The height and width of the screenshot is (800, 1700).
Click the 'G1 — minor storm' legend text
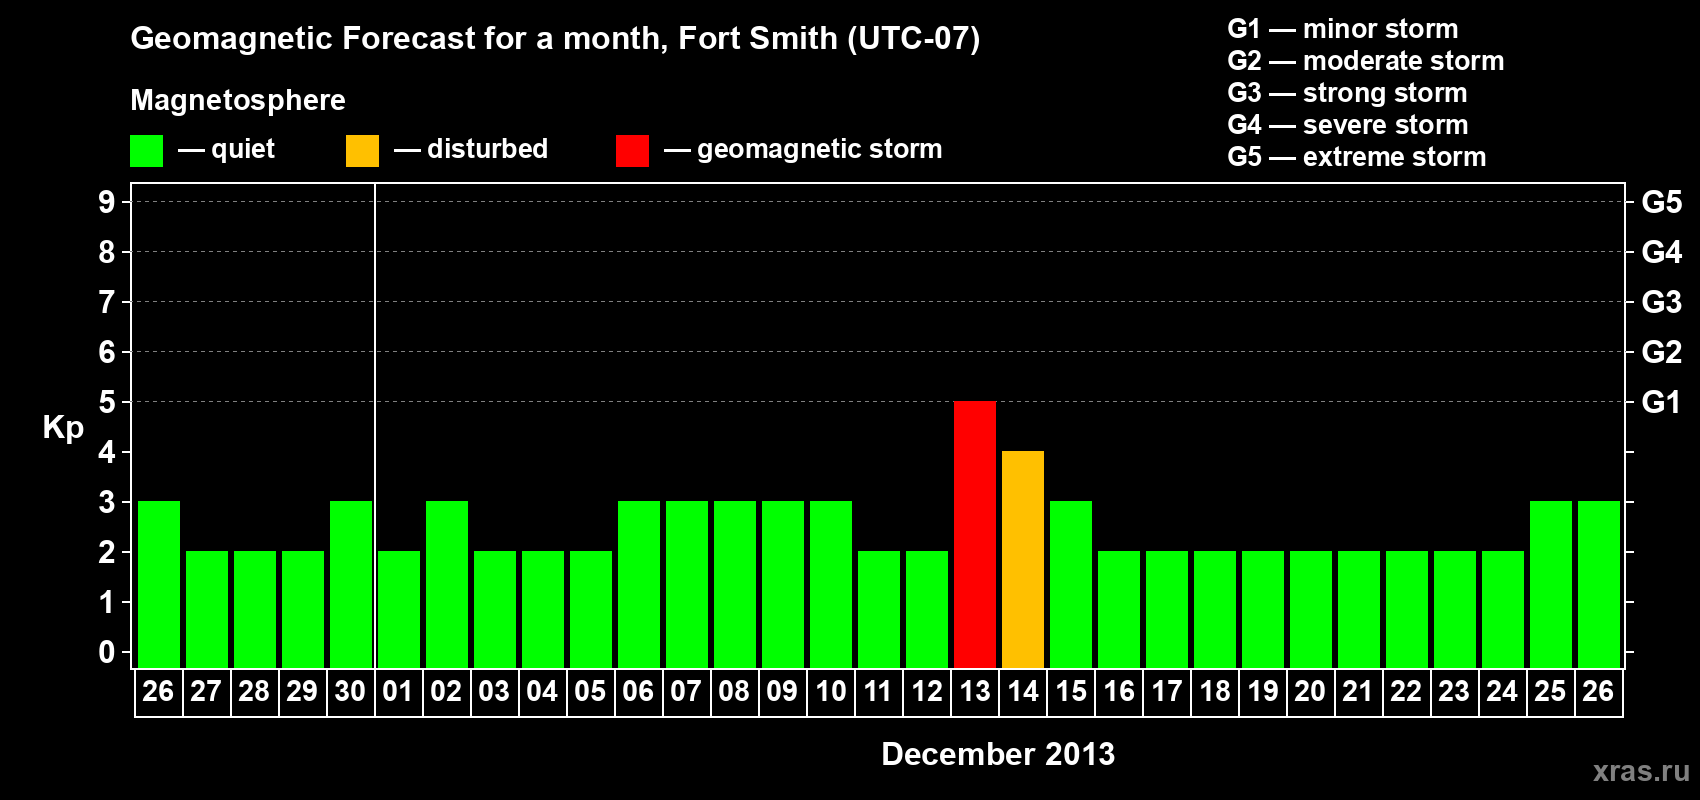1343,29
